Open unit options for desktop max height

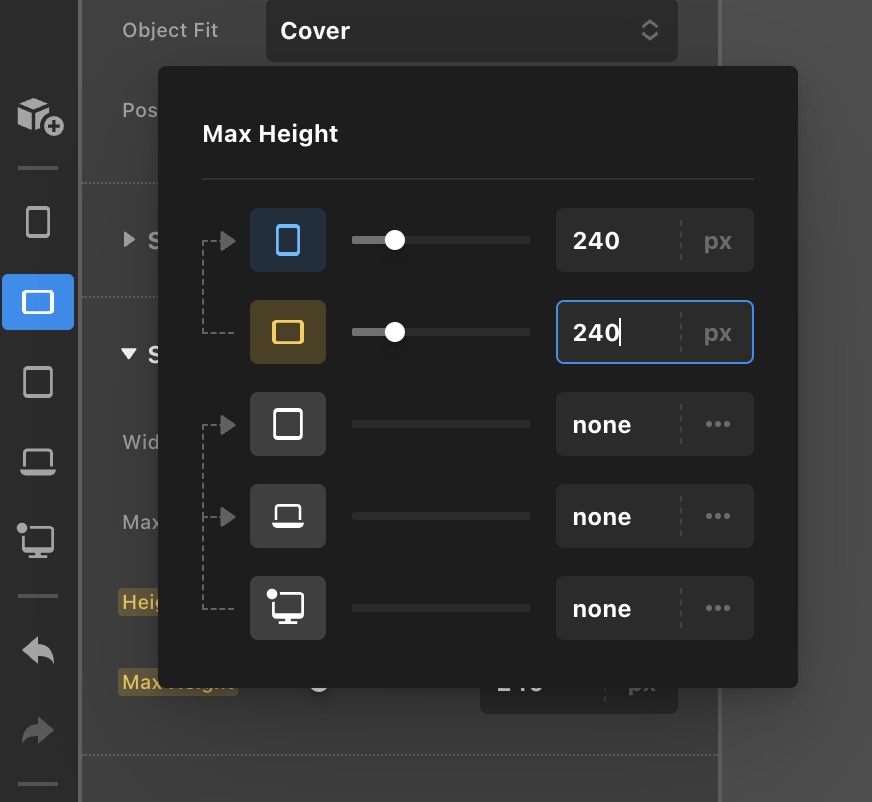(x=717, y=608)
